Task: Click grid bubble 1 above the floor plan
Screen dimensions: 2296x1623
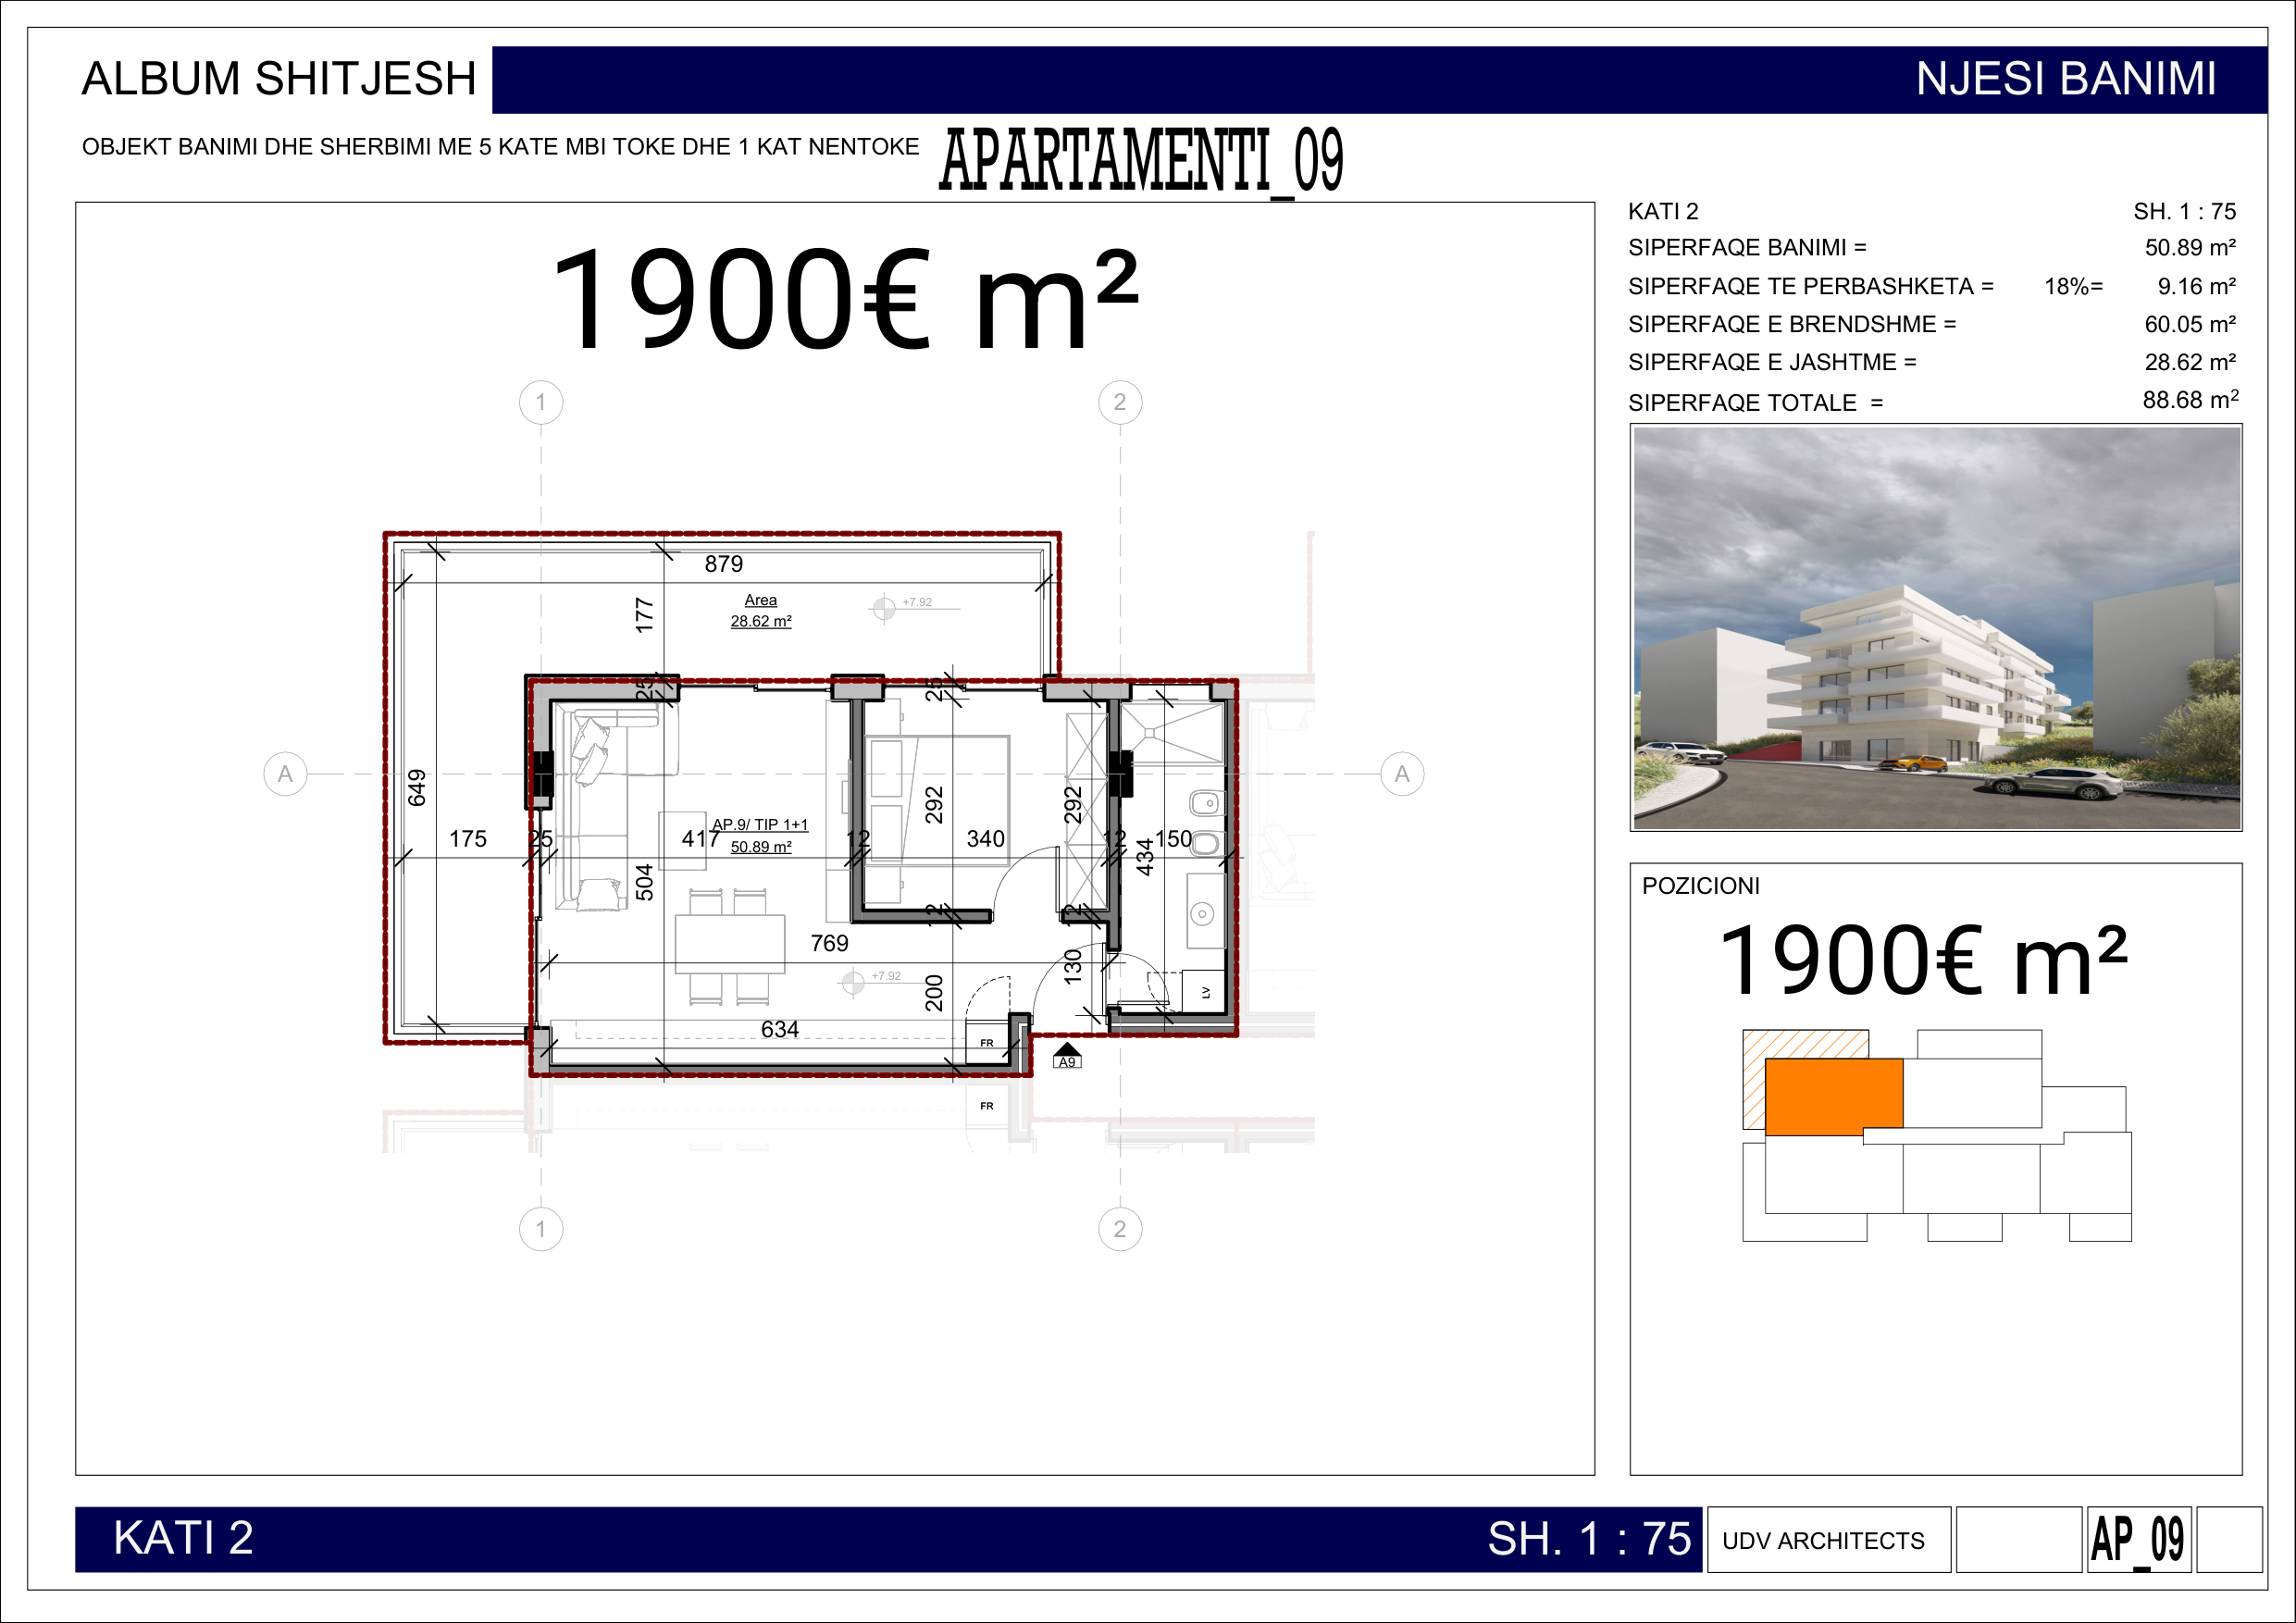Action: (x=541, y=402)
